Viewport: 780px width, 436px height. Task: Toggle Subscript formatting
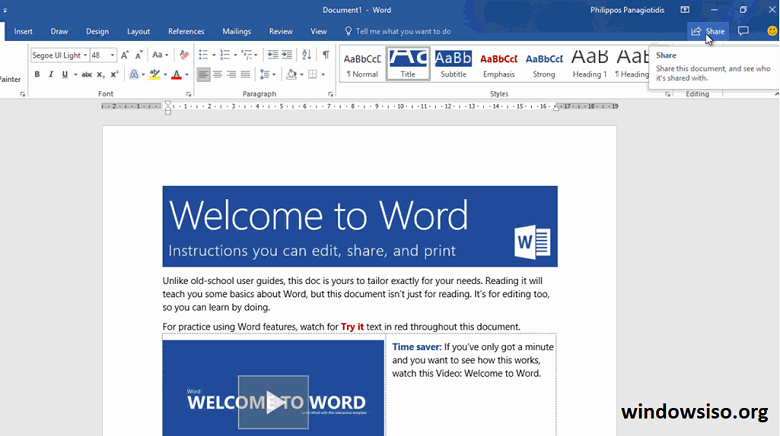(x=100, y=74)
